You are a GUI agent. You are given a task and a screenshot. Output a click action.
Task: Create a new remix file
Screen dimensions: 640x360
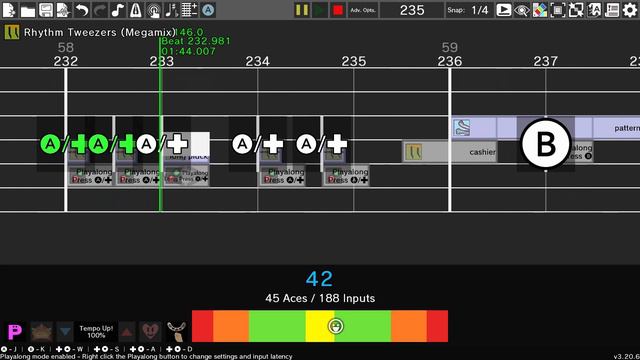[9, 10]
